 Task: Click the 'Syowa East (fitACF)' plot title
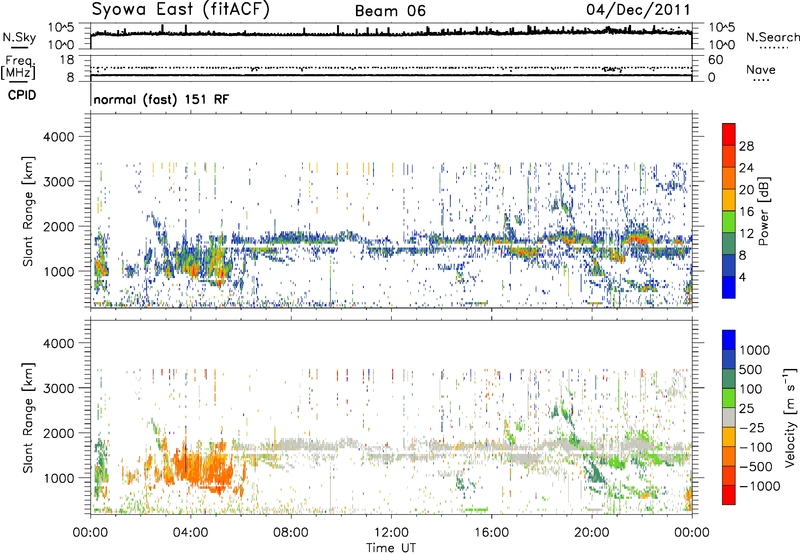click(x=180, y=9)
